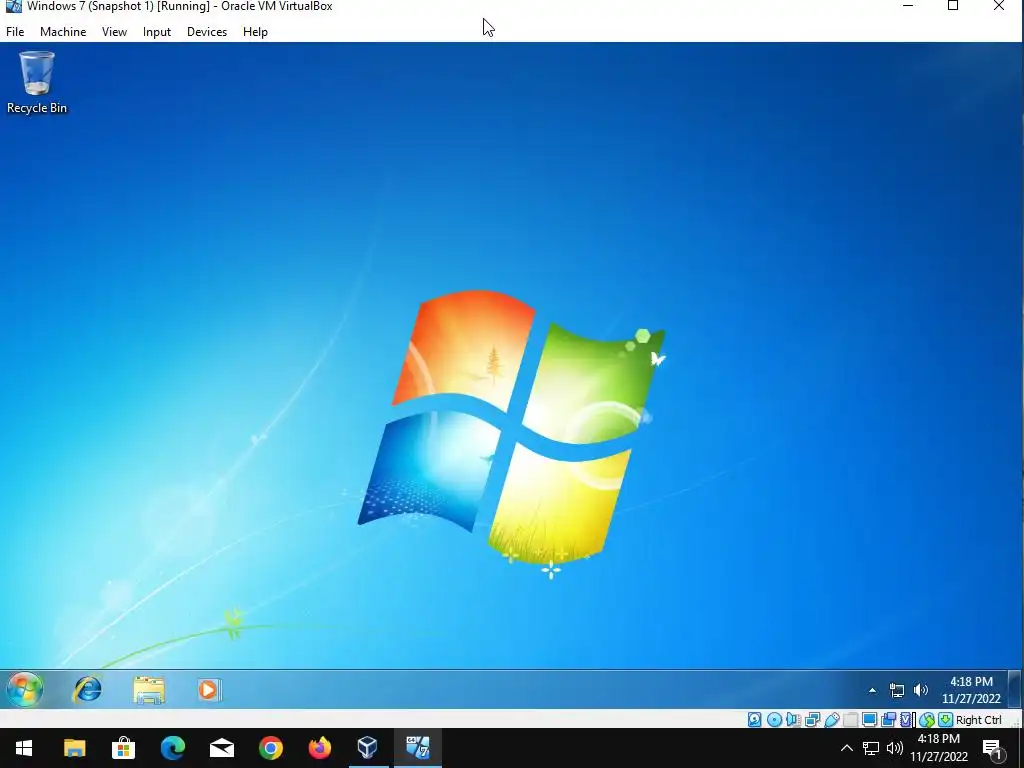Viewport: 1024px width, 768px height.
Task: Open the Help menu
Action: coord(255,31)
